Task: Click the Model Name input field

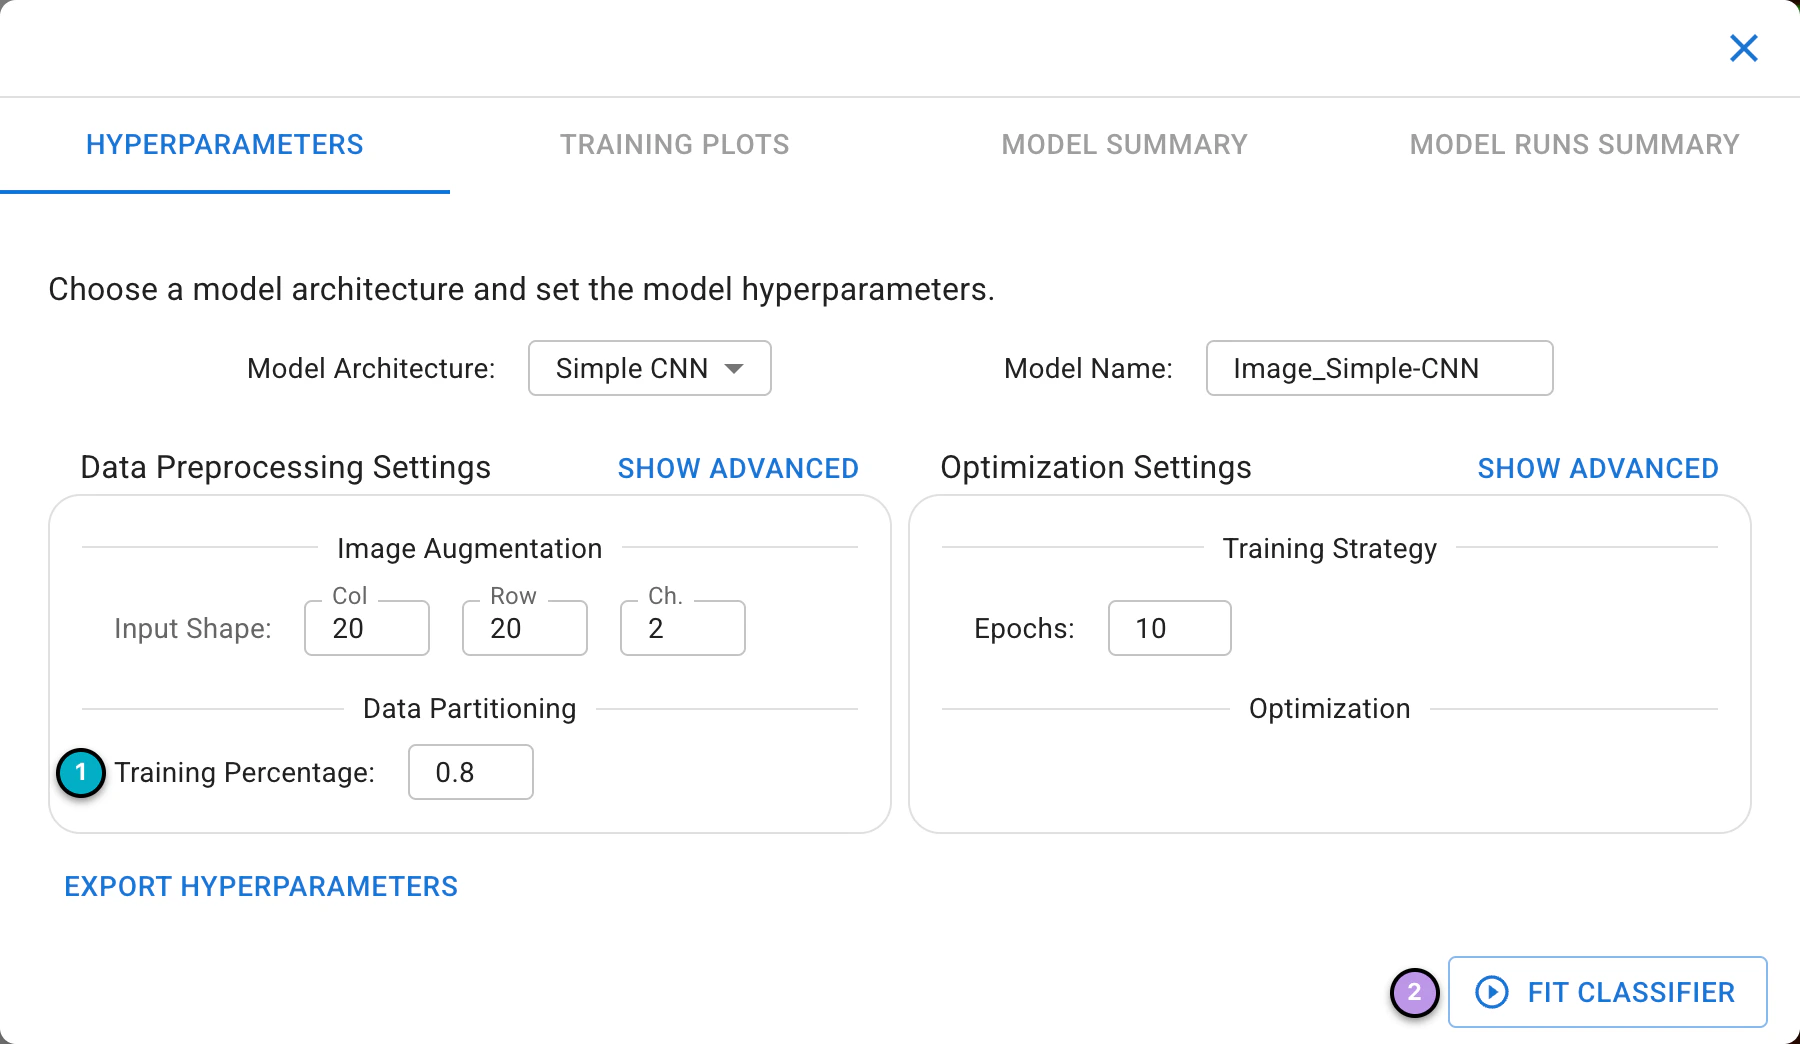Action: point(1380,368)
